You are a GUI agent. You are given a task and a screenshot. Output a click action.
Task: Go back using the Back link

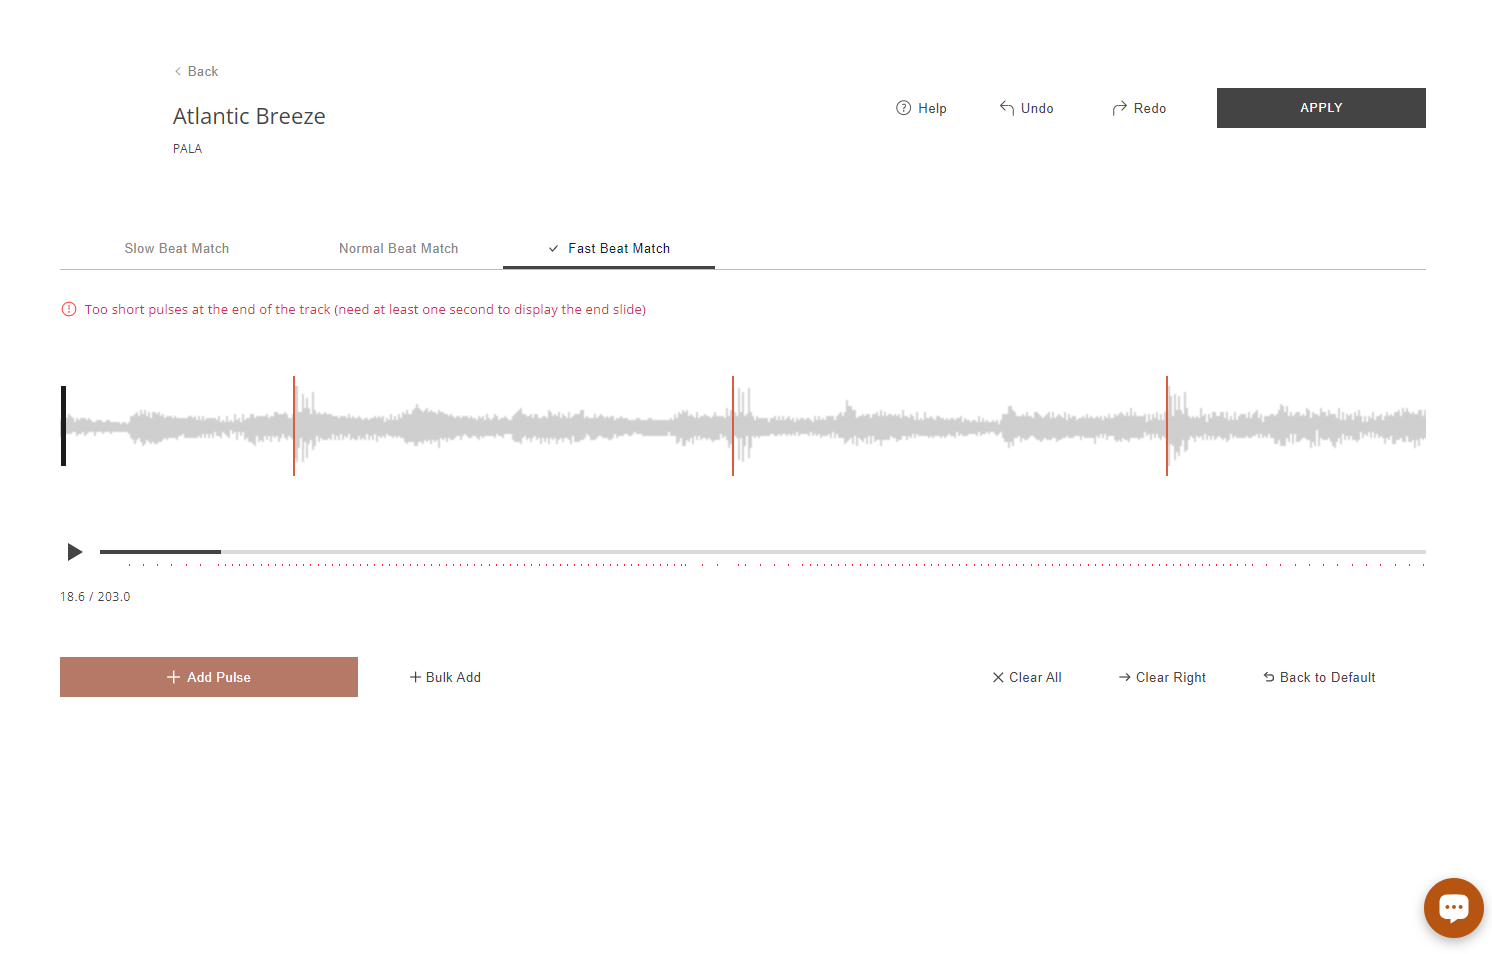[196, 71]
